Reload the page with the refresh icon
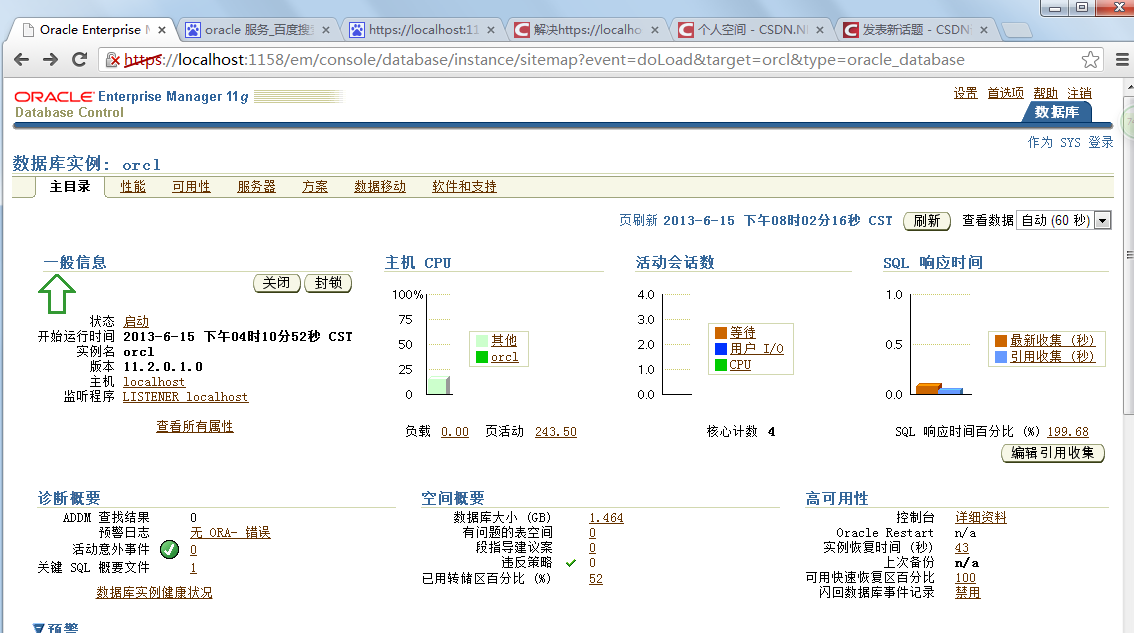Screen dimensions: 1134x633 click(x=80, y=59)
